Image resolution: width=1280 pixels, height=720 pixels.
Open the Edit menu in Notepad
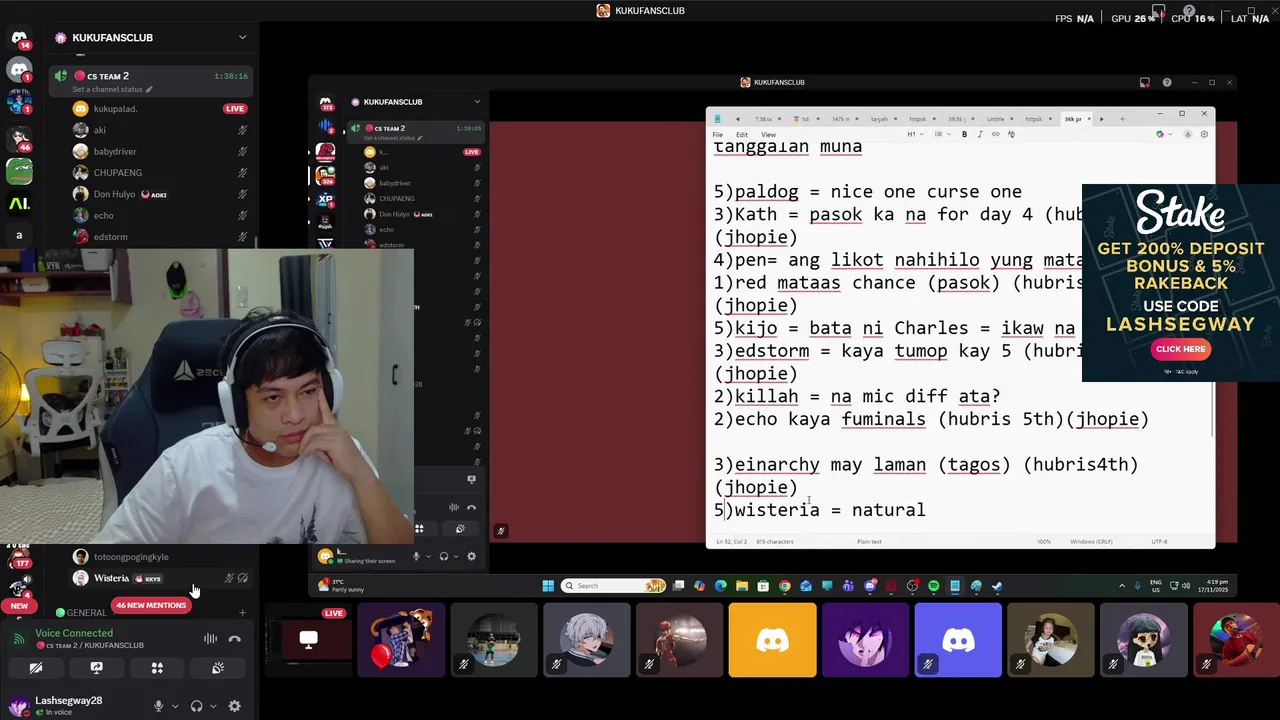click(x=742, y=134)
